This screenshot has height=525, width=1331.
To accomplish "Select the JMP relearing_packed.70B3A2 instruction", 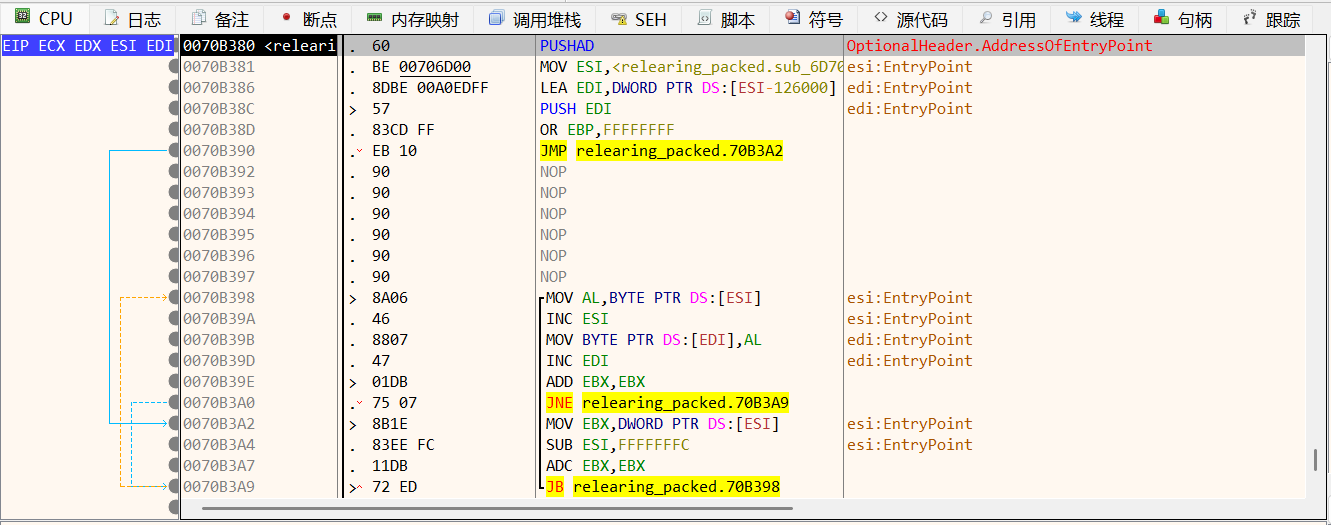I will [661, 151].
